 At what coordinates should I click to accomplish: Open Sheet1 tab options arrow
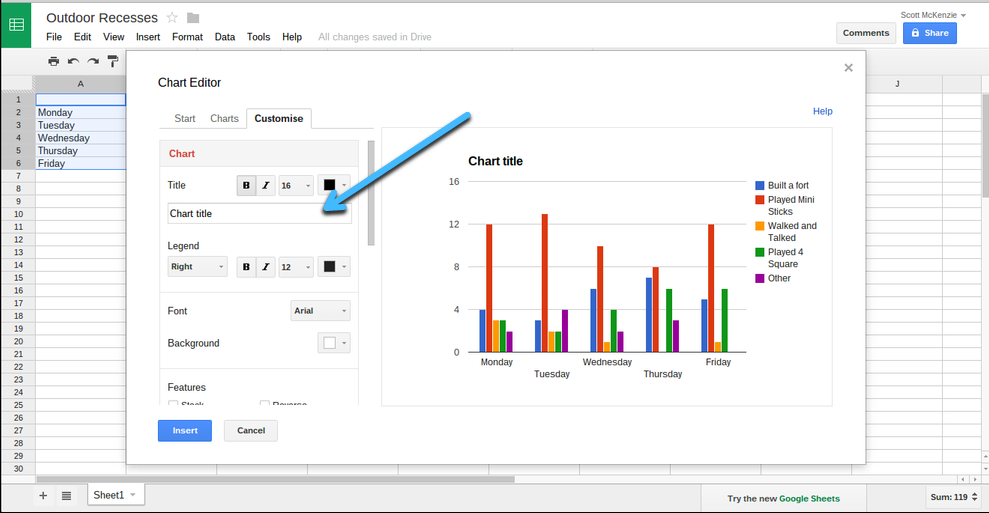point(133,495)
